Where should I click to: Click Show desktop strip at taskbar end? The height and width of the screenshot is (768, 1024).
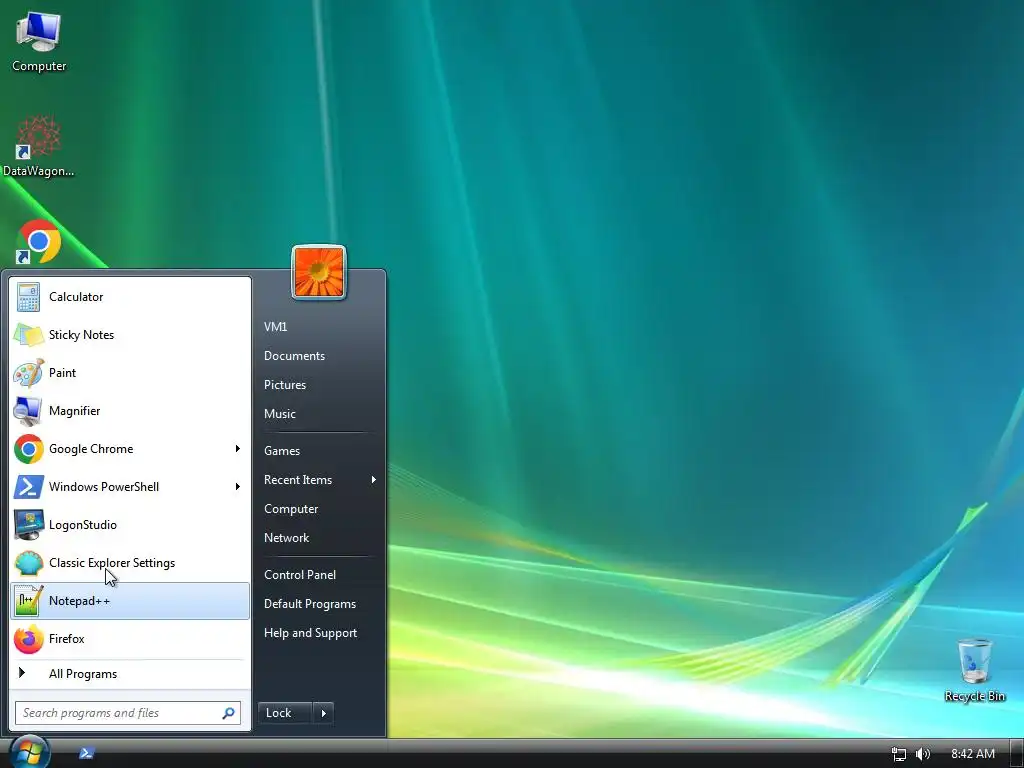[x=1017, y=754]
